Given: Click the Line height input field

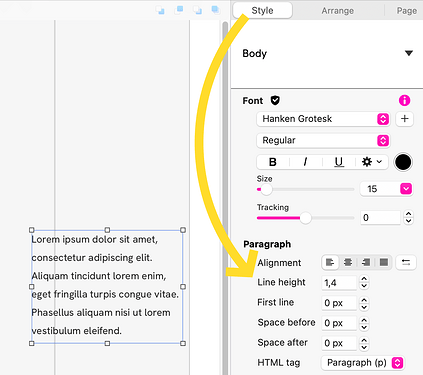Looking at the screenshot, I should [339, 283].
